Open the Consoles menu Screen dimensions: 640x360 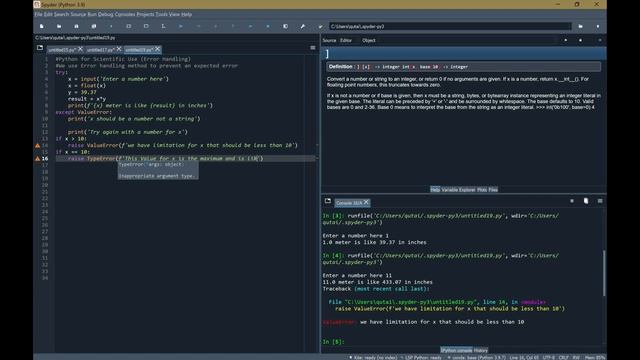(125, 14)
